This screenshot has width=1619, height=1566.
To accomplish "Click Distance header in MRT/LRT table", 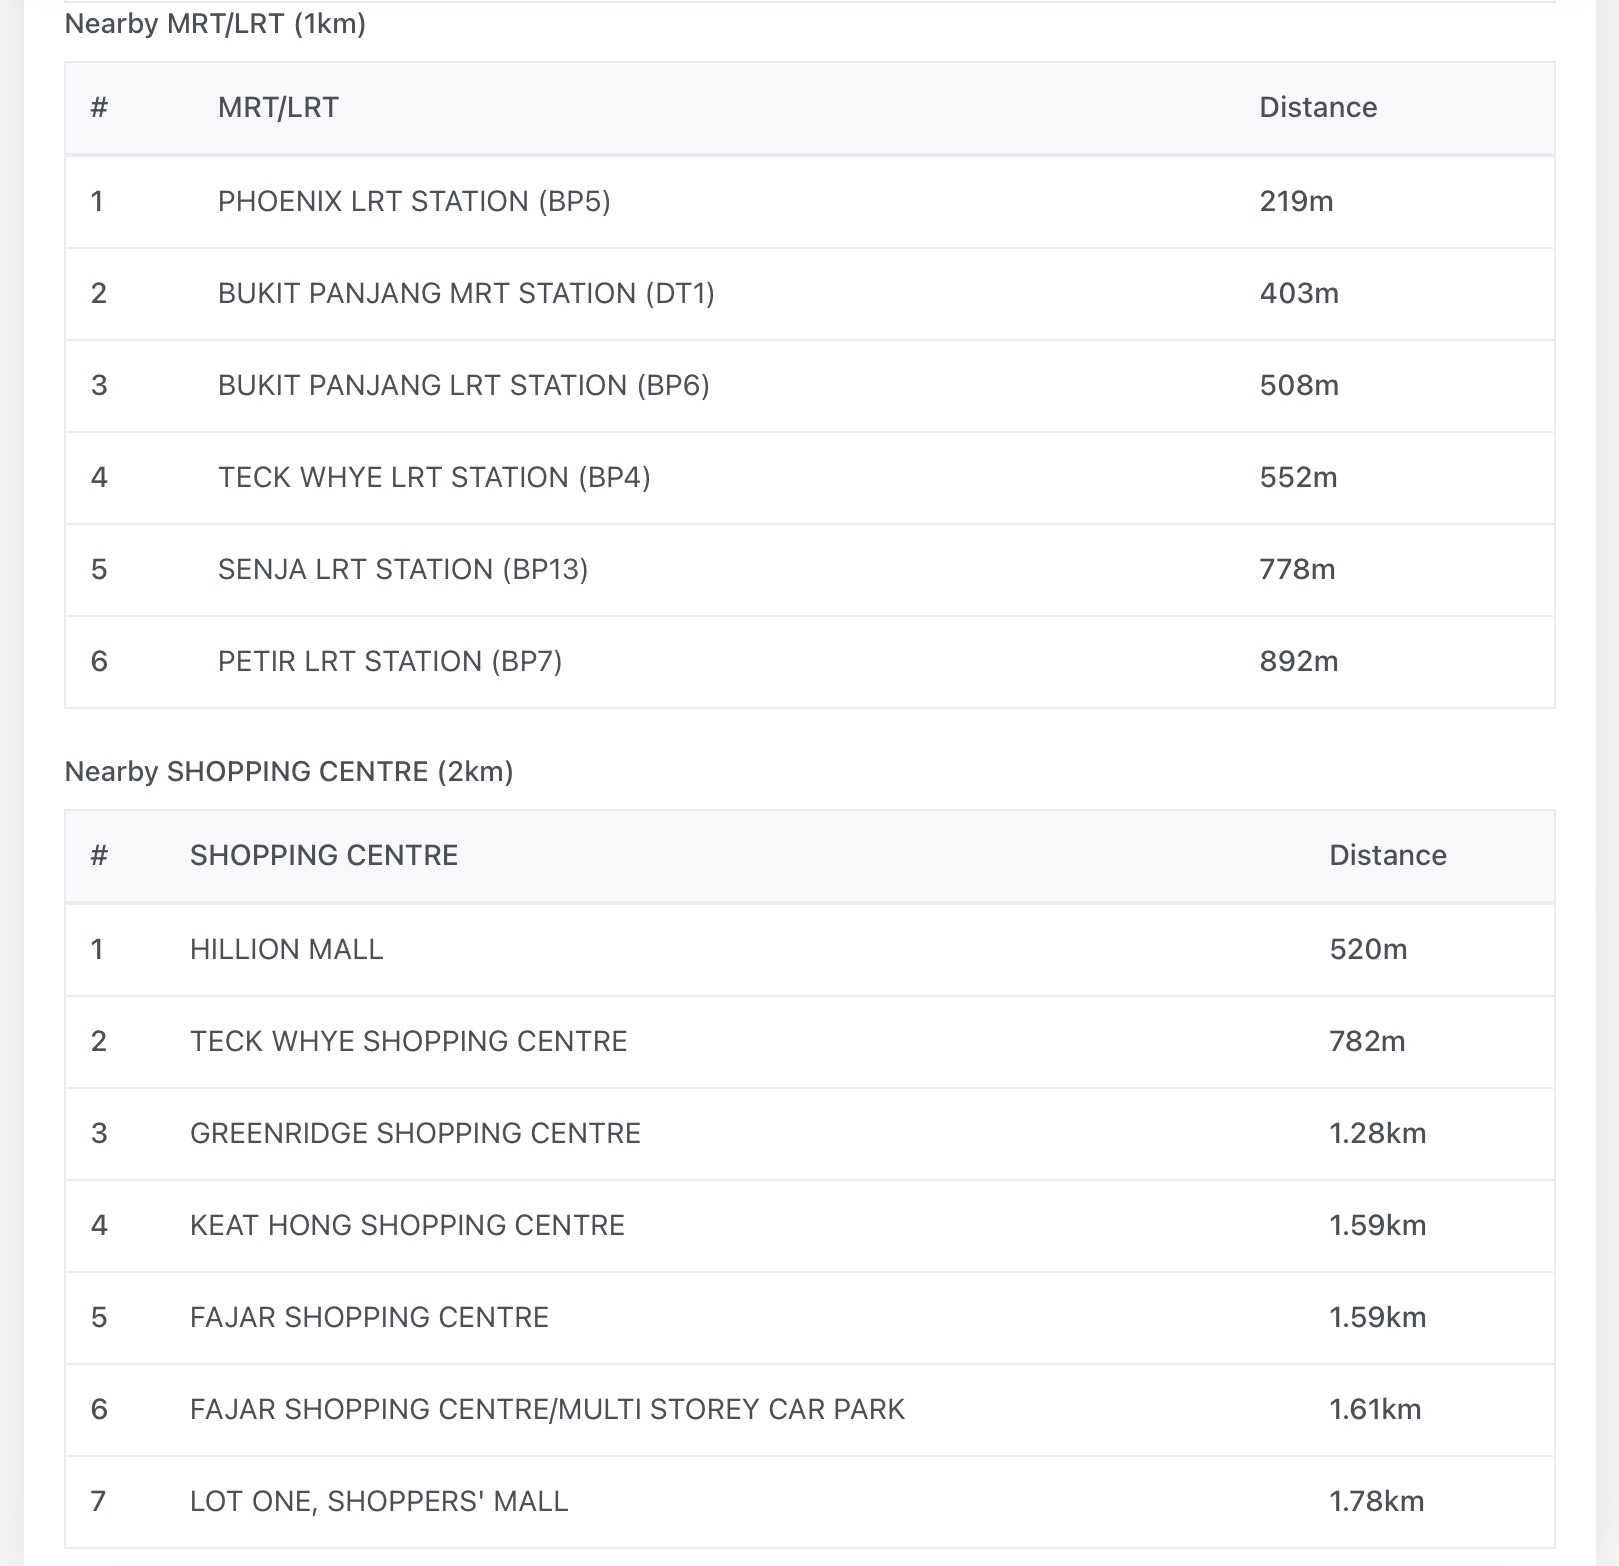I will pyautogui.click(x=1317, y=107).
